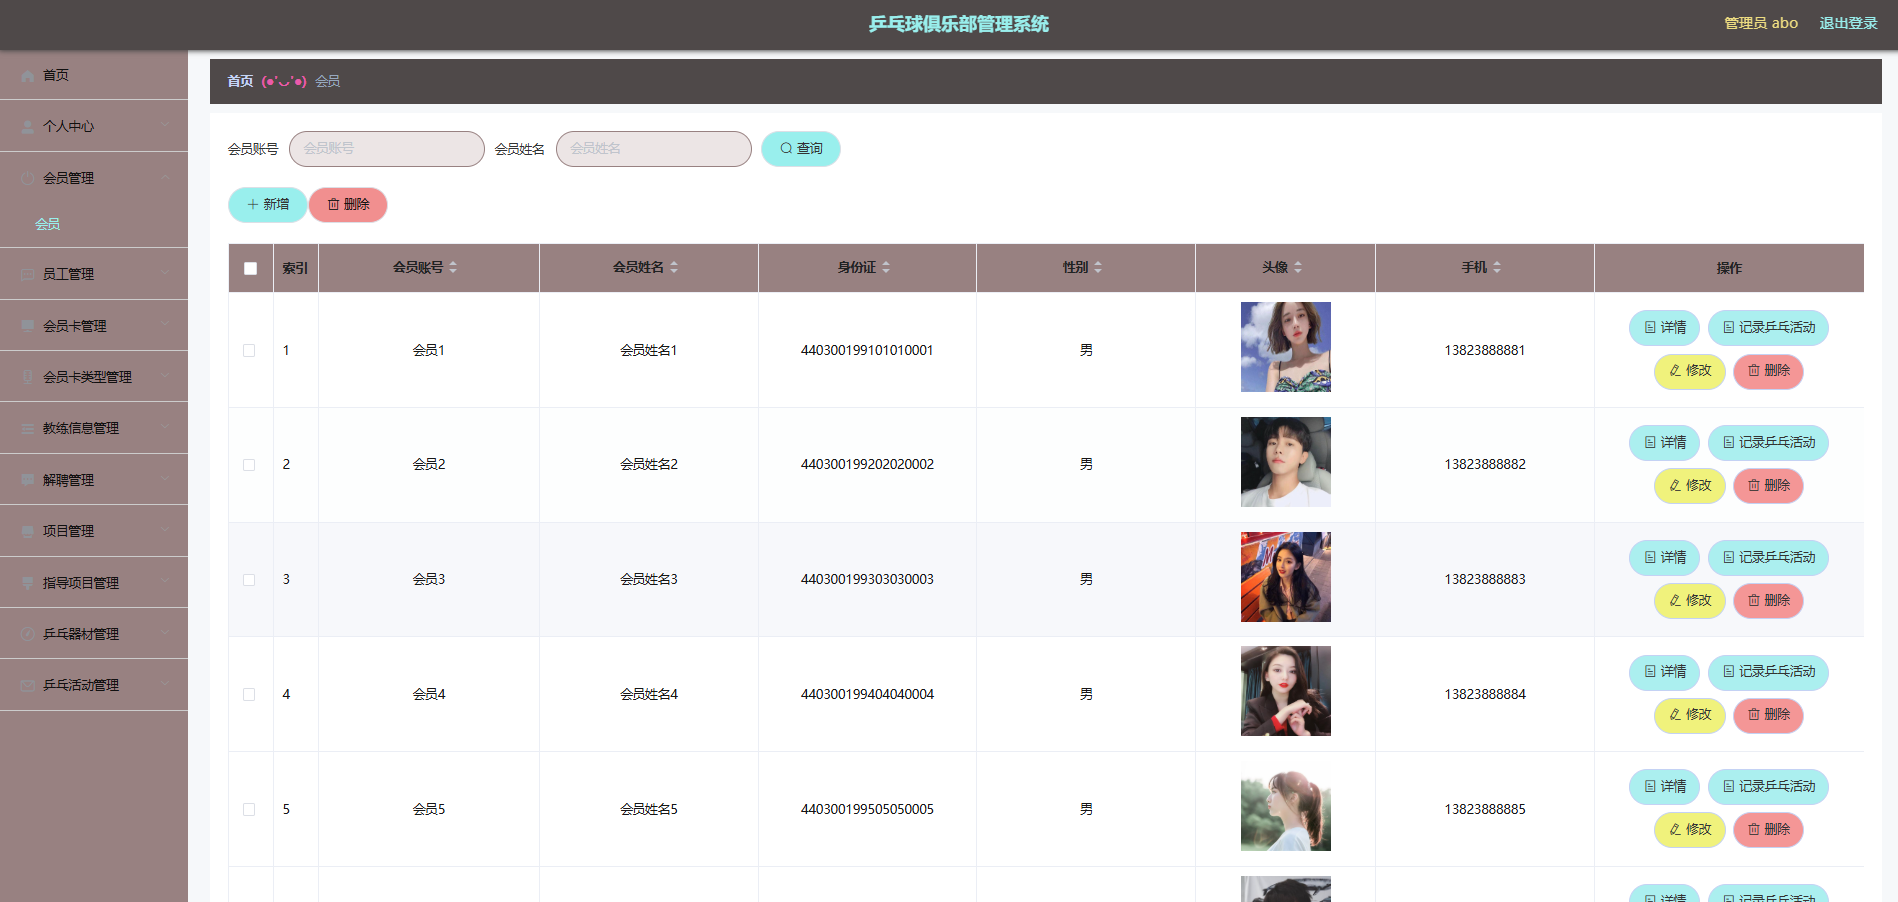This screenshot has height=902, width=1898.
Task: Click the icon beside 解聘管理 menu
Action: 28,480
